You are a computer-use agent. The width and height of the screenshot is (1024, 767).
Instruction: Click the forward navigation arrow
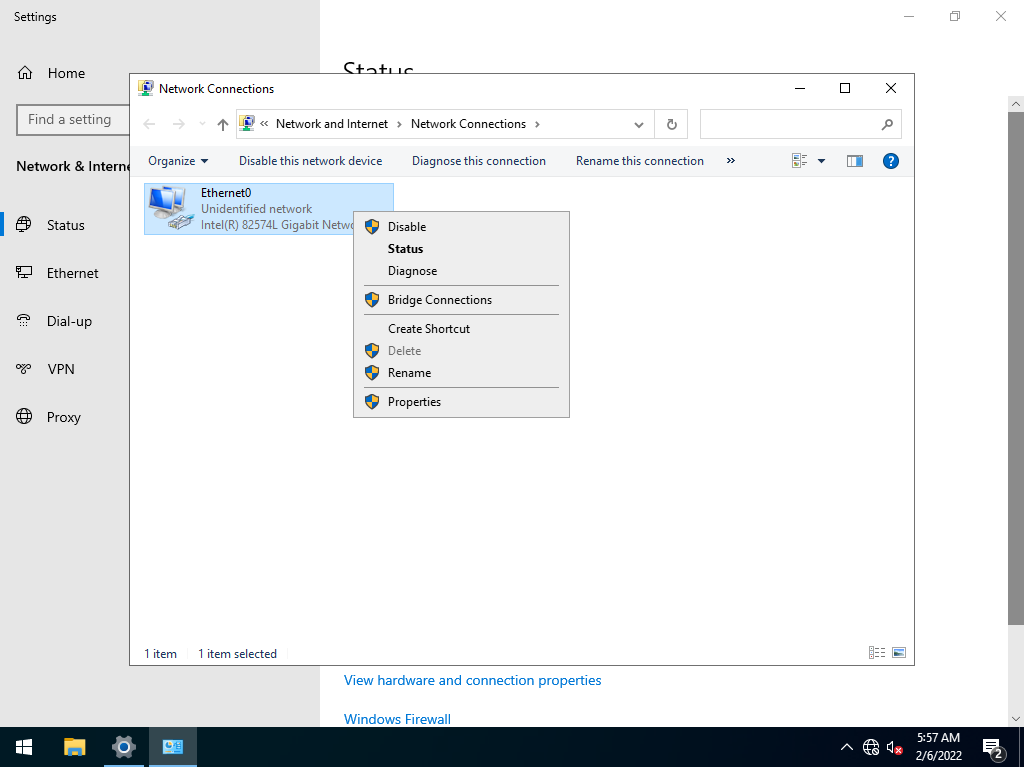click(178, 124)
